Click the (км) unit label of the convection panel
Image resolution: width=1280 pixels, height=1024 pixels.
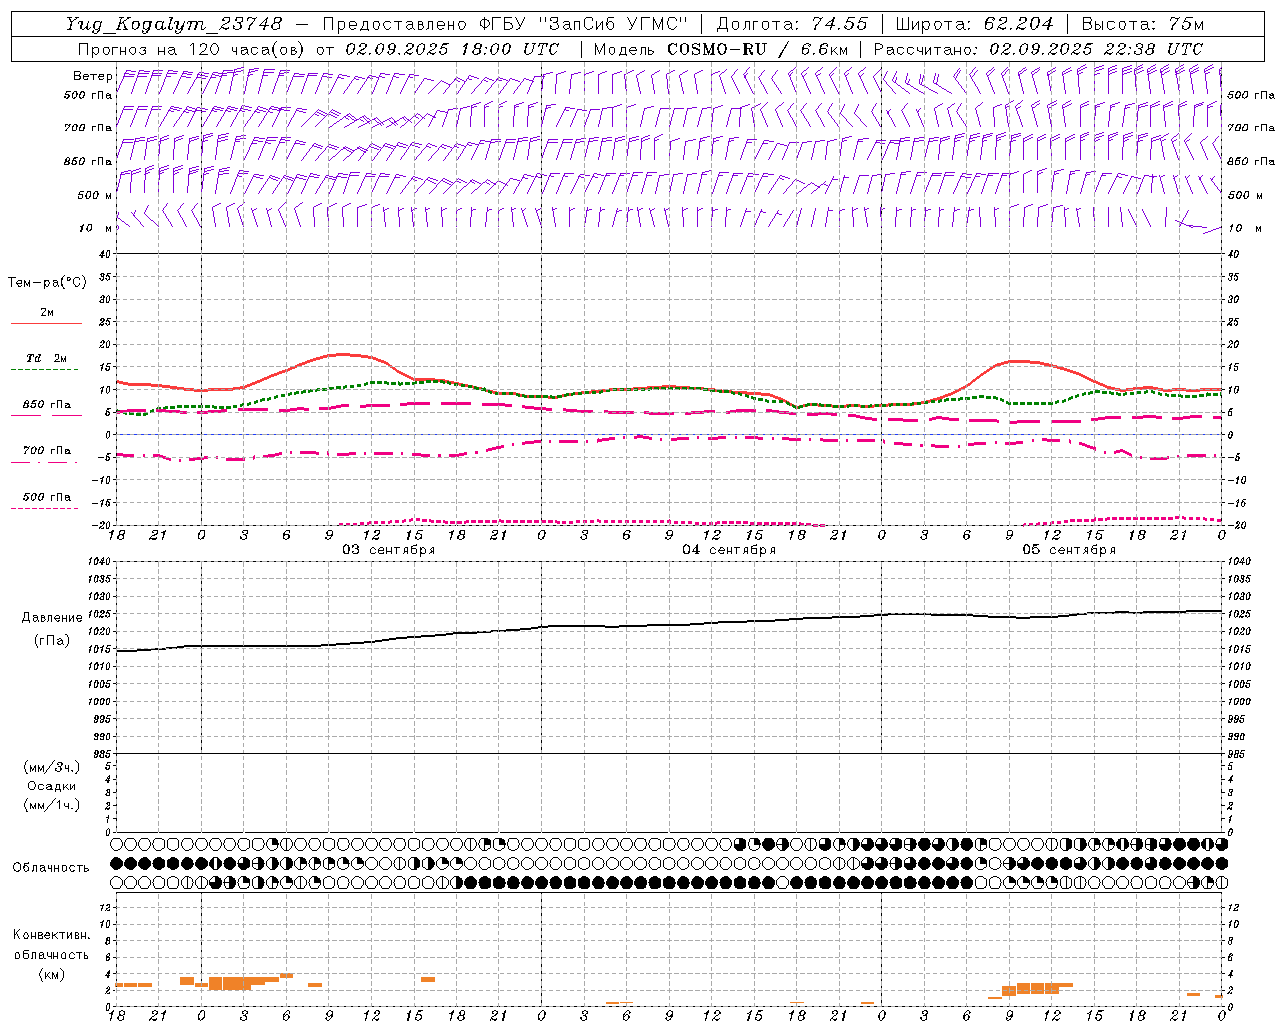coord(52,974)
